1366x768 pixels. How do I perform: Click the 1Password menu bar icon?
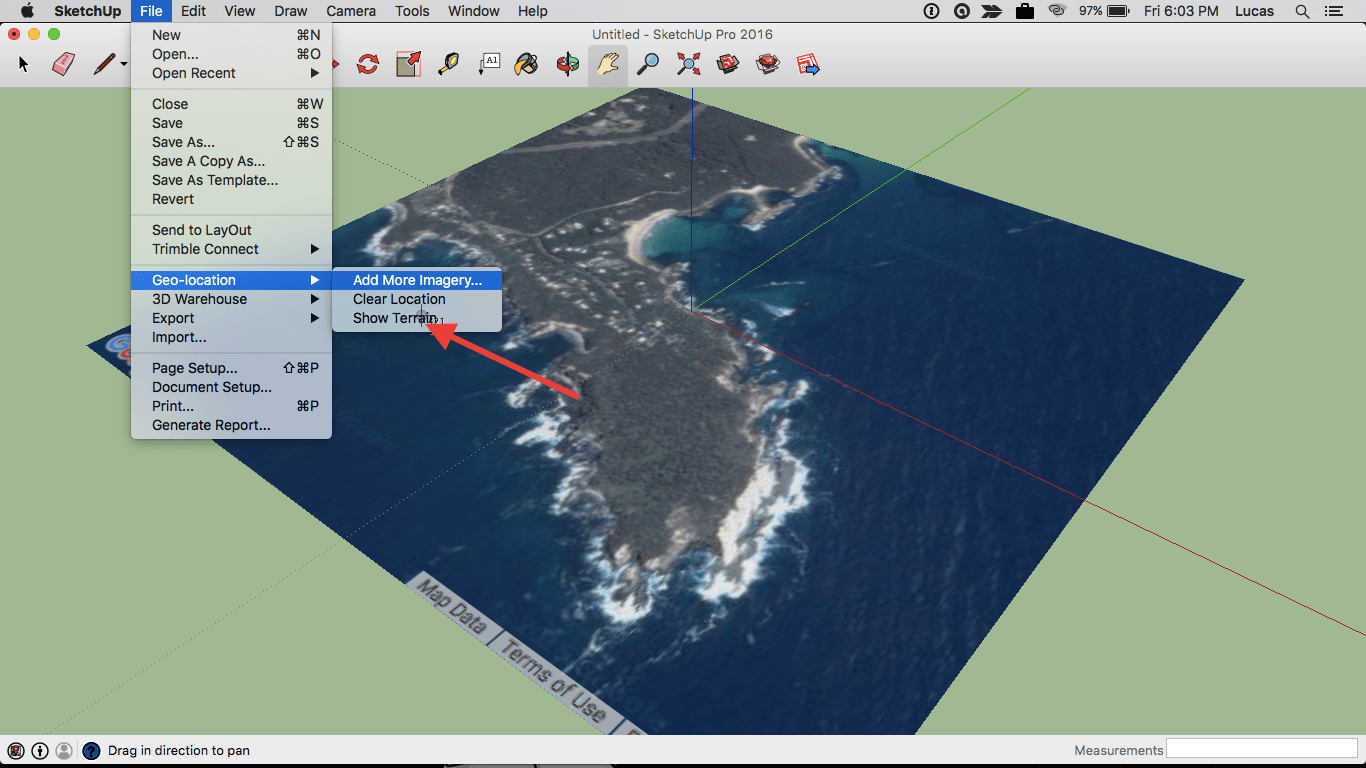932,11
